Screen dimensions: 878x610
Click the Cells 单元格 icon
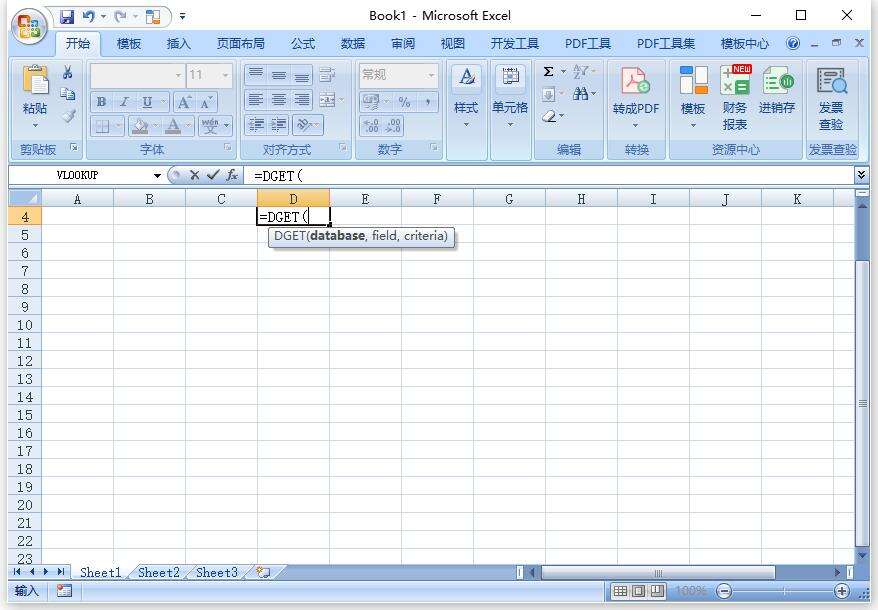click(x=510, y=77)
